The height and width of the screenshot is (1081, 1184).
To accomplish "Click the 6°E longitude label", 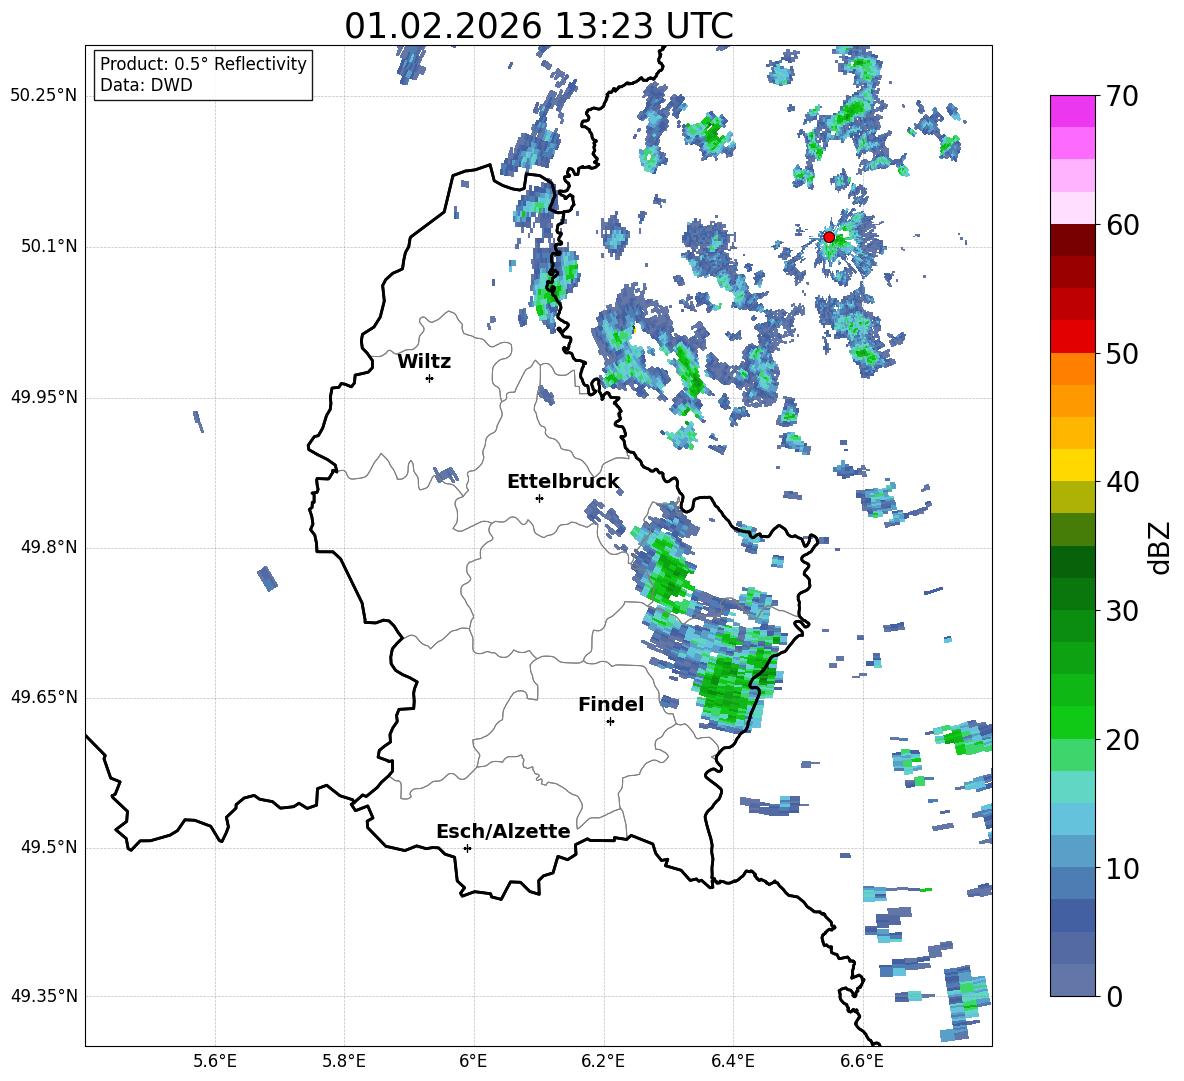I will click(x=473, y=1061).
